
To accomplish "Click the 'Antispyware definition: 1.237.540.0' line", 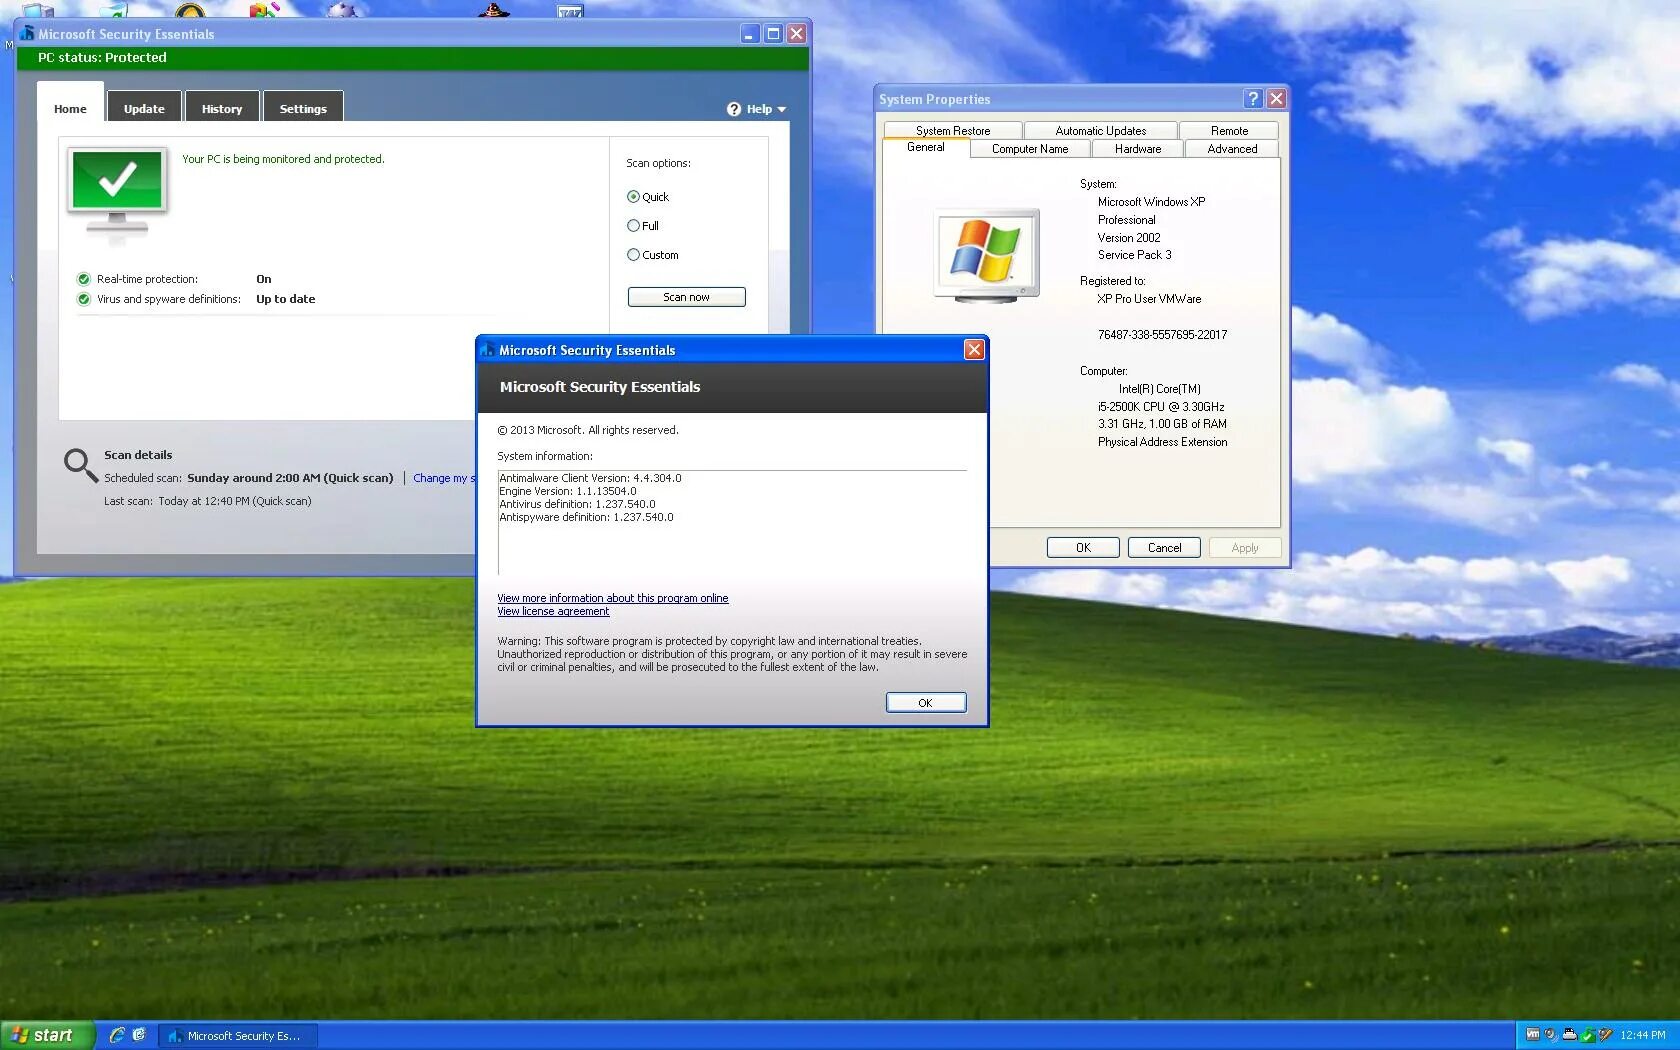I will (586, 517).
